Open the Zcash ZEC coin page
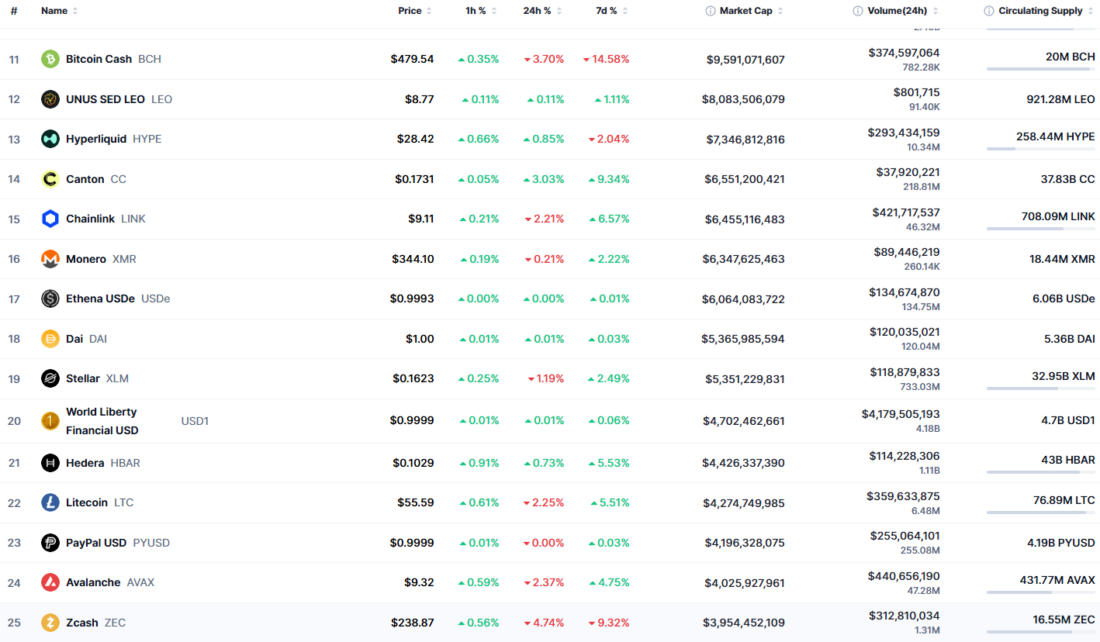The height and width of the screenshot is (642, 1100). (95, 622)
